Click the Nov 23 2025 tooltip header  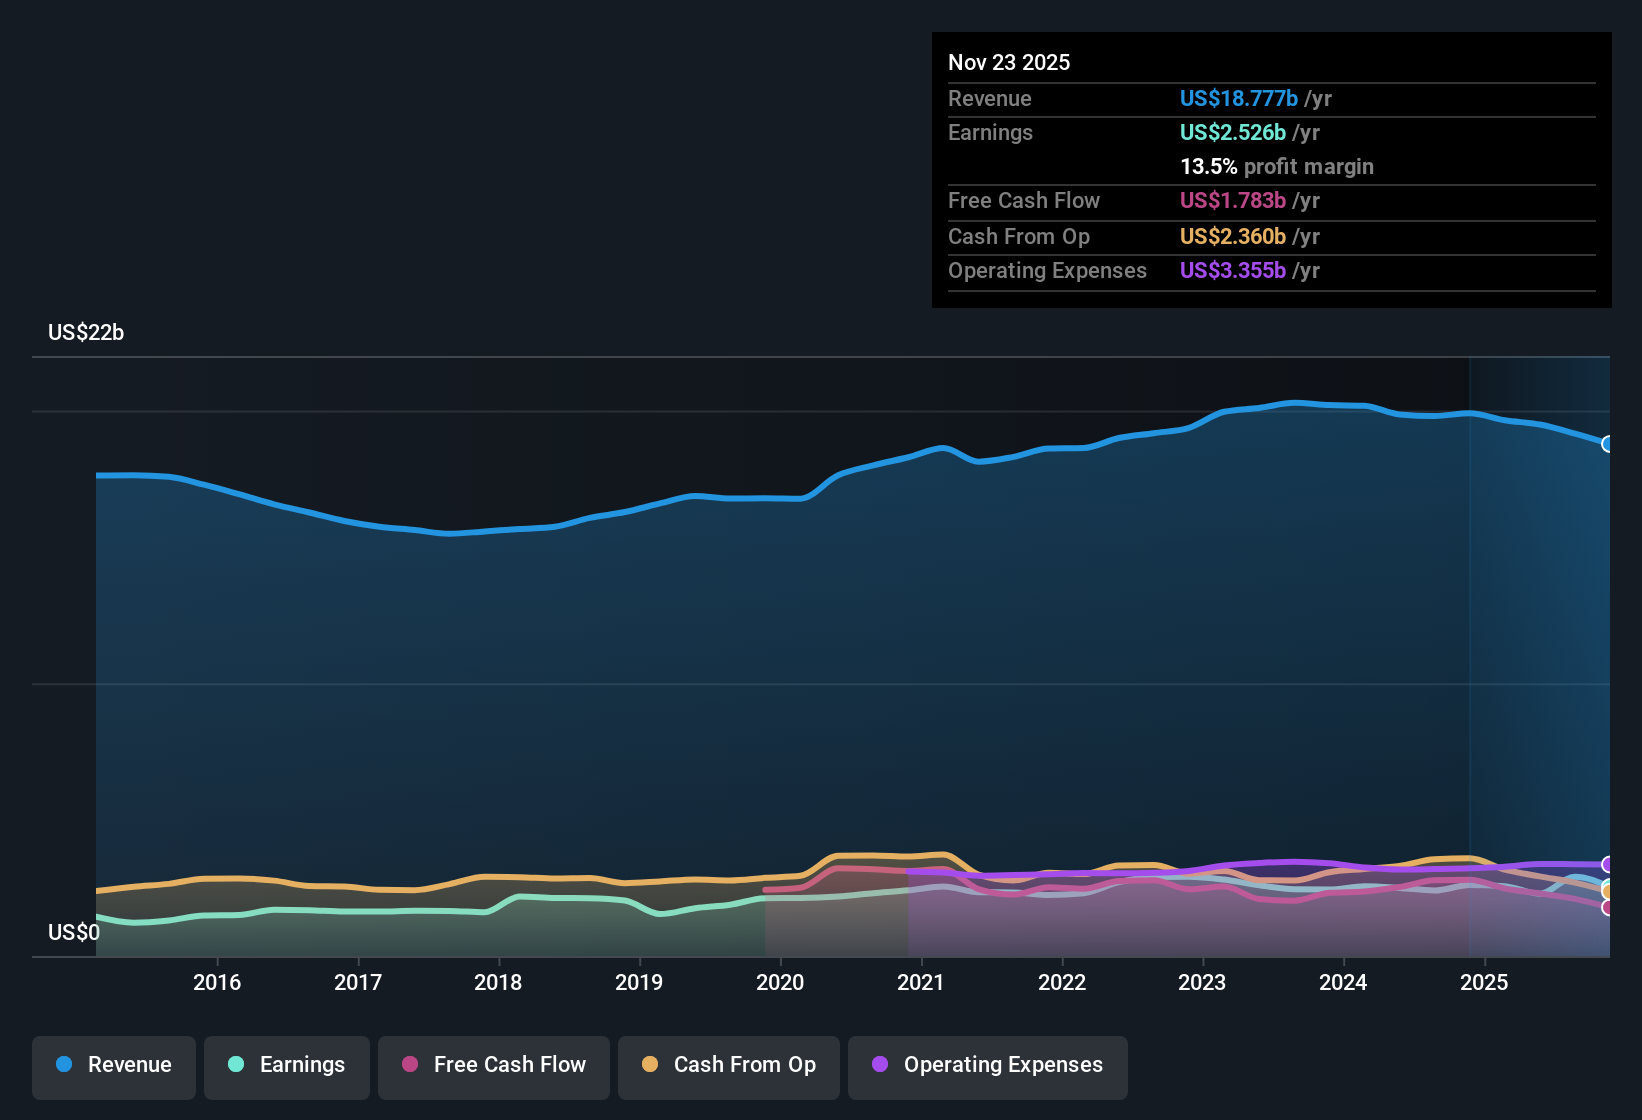(1009, 62)
